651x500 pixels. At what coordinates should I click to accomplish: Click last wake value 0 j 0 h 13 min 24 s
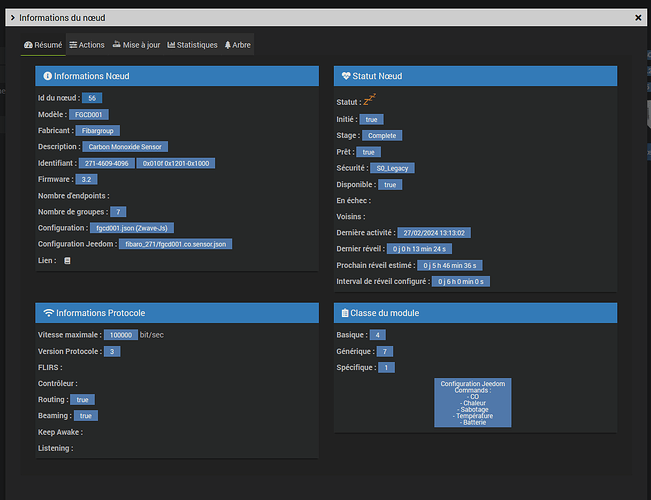pos(419,249)
